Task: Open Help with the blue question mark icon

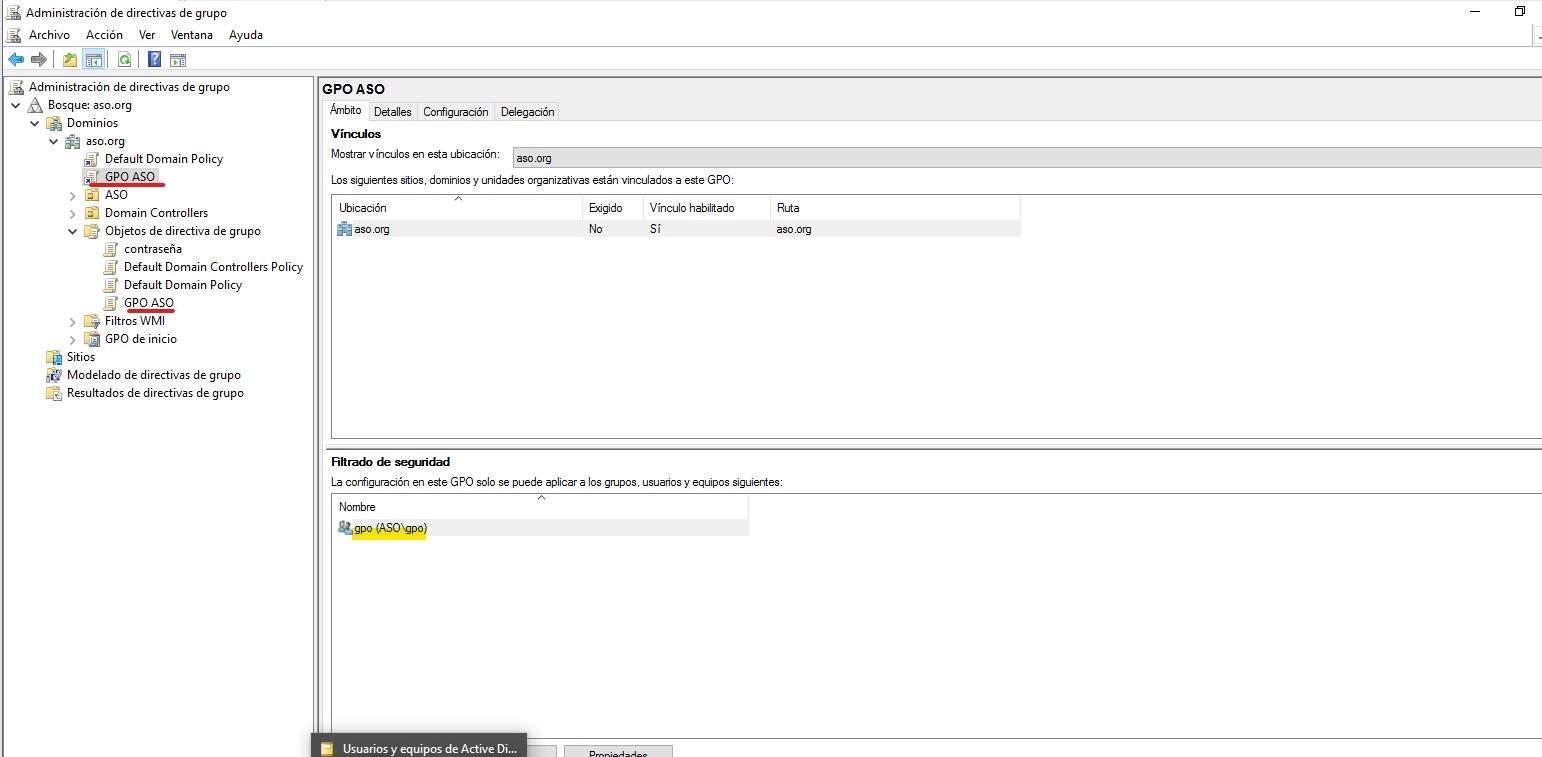Action: [155, 60]
